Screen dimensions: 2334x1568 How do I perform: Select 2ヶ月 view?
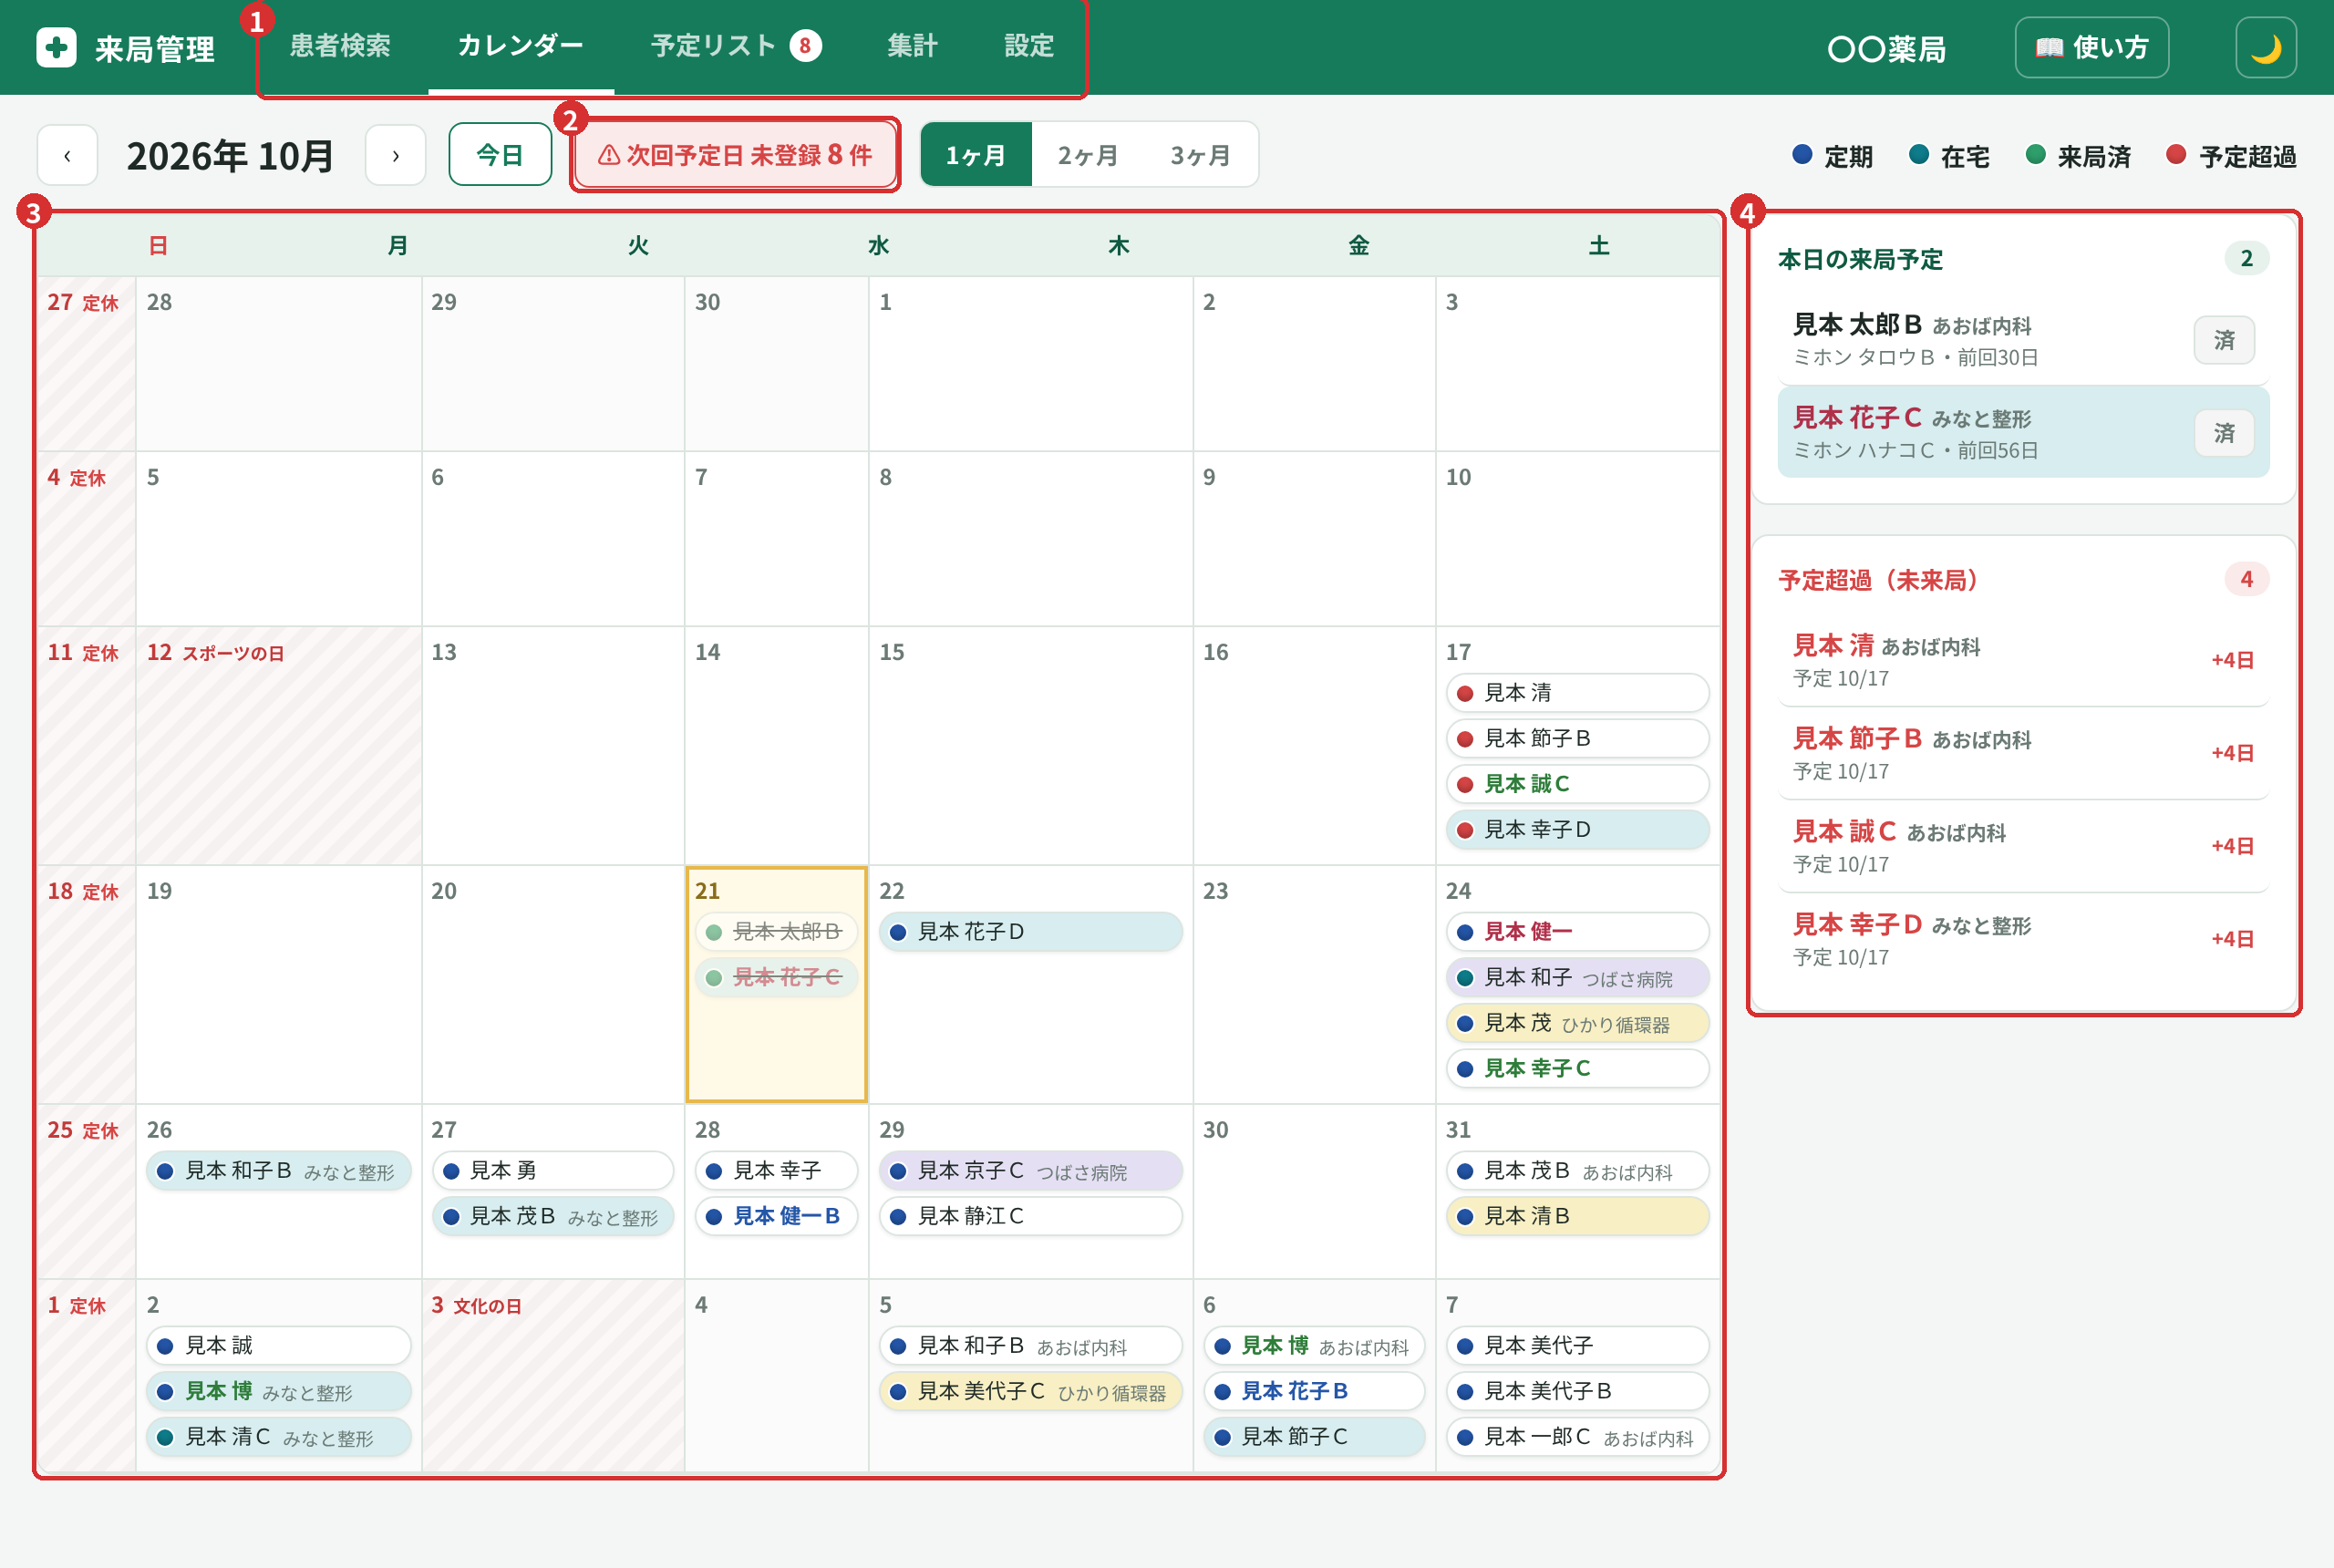[x=1087, y=155]
